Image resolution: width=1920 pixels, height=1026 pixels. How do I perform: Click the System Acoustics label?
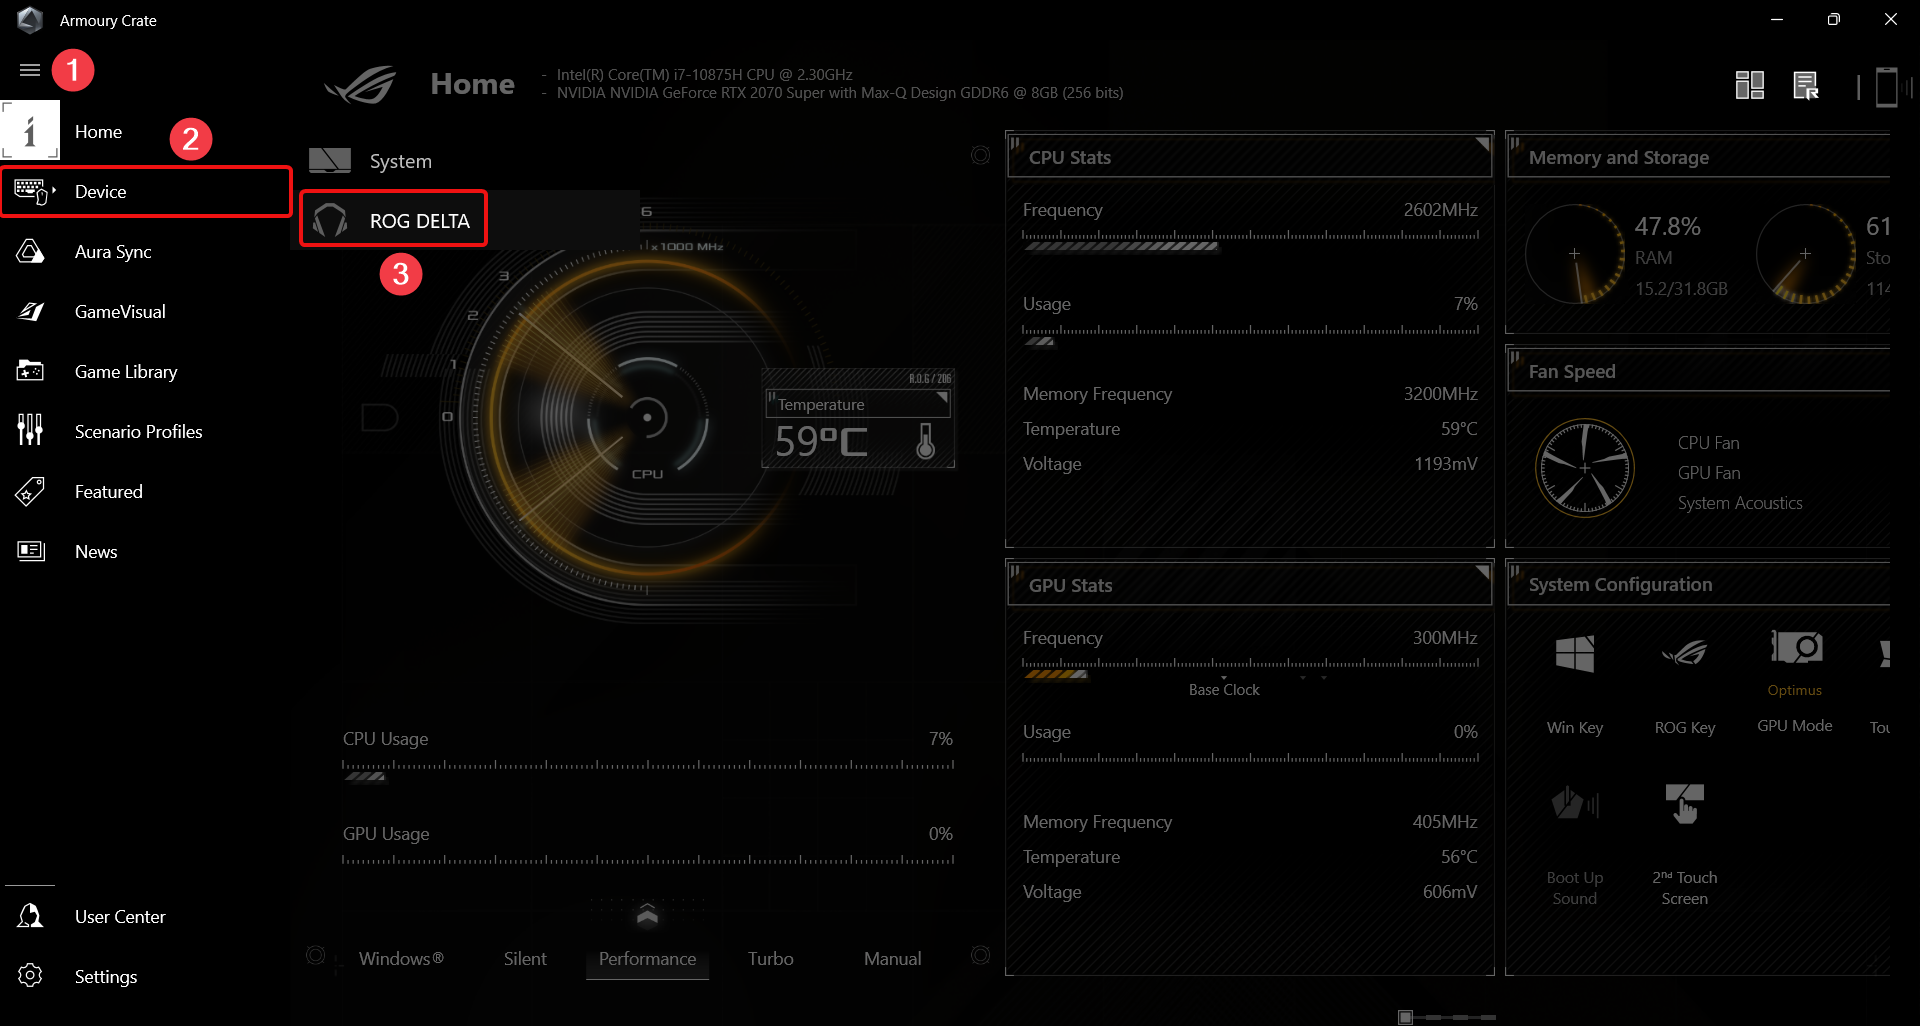point(1740,503)
